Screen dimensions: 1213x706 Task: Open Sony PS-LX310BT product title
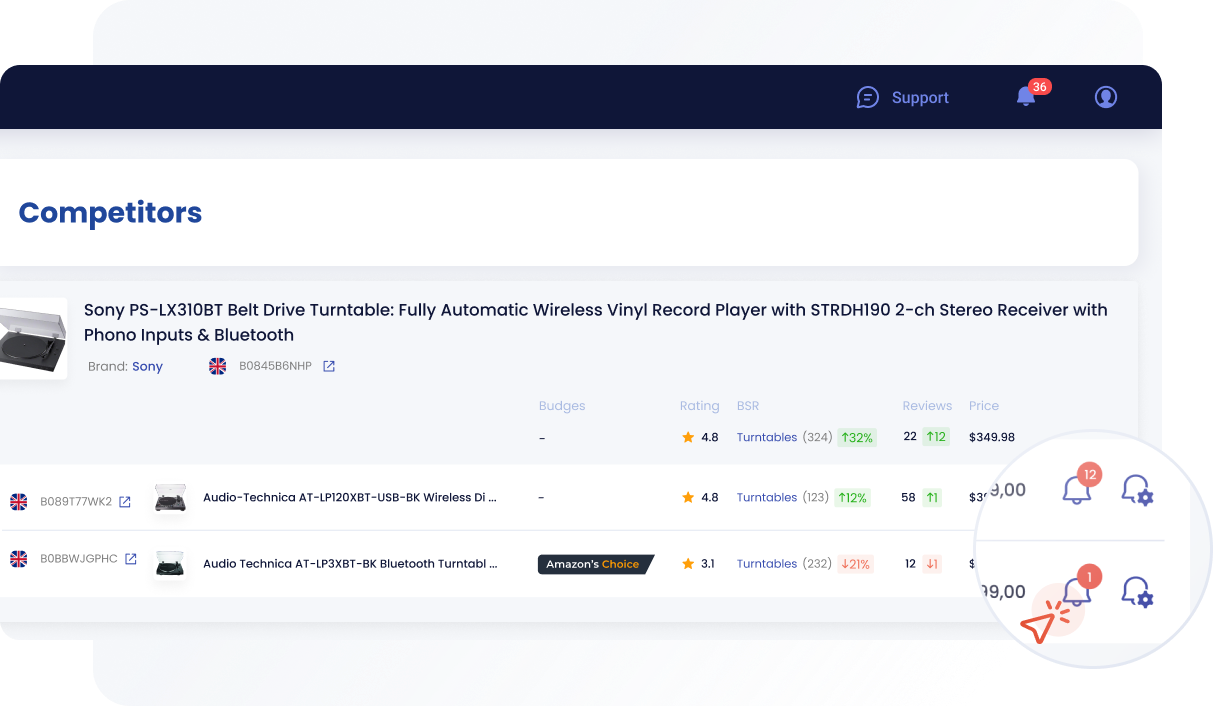[x=595, y=322]
